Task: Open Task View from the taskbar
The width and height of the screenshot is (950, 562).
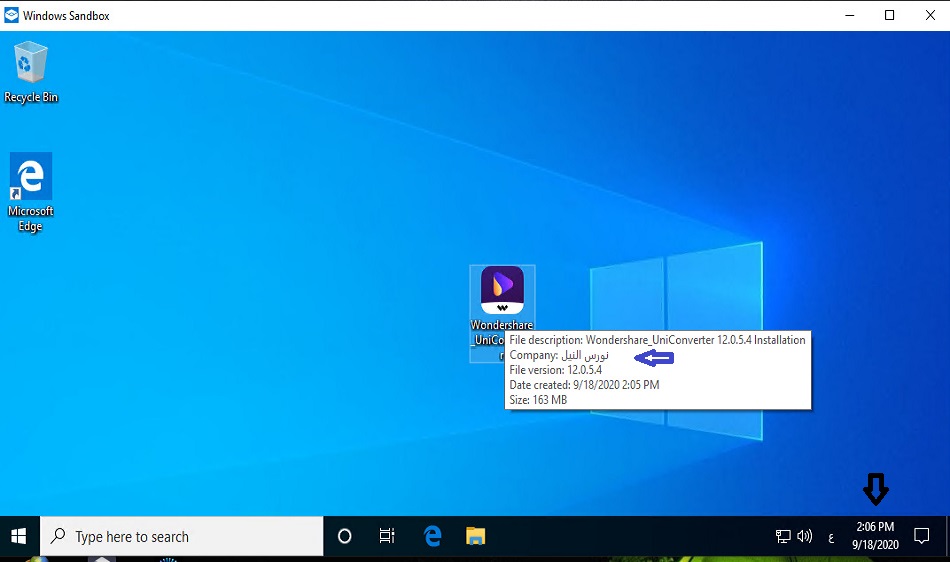Action: click(387, 537)
